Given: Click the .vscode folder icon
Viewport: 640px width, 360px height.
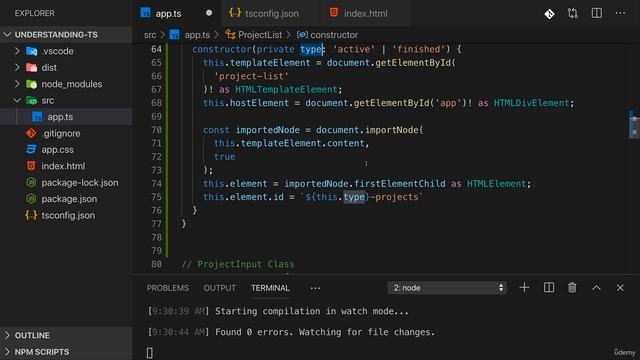Looking at the screenshot, I should 31,51.
